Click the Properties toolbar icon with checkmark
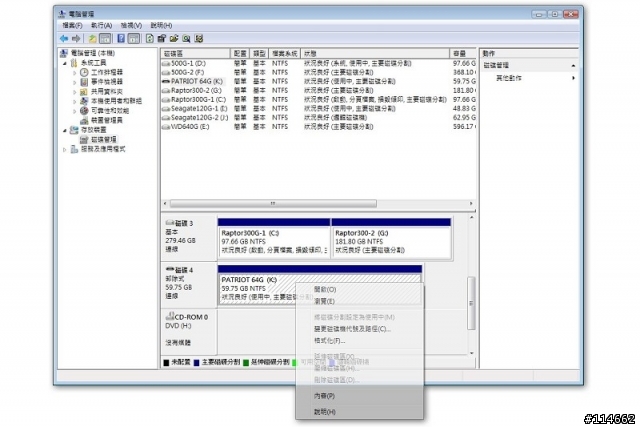Screen dimensions: 640x427 (162, 38)
